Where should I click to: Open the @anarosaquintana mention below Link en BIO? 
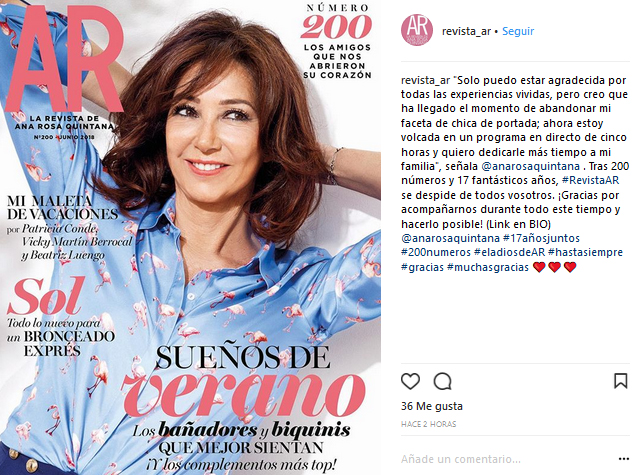pos(450,238)
